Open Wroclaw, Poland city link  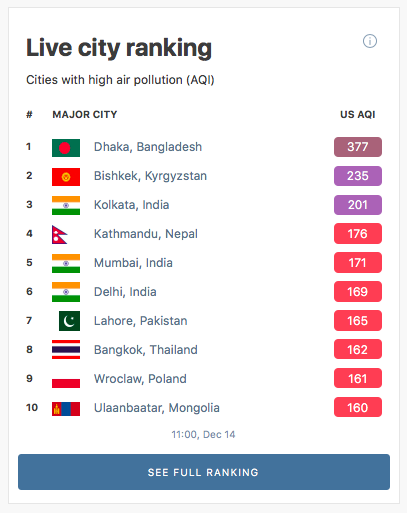click(140, 379)
